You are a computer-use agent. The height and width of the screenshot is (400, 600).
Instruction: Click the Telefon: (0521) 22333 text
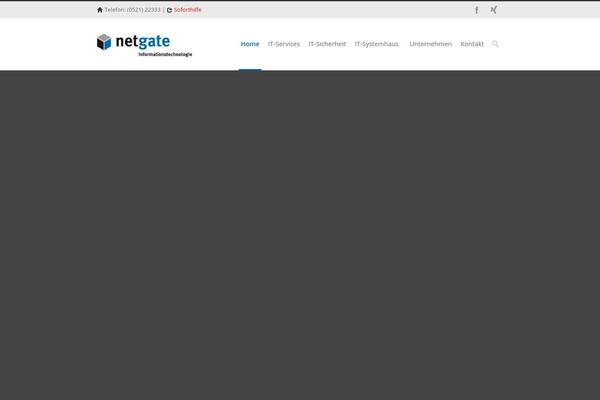pos(132,10)
